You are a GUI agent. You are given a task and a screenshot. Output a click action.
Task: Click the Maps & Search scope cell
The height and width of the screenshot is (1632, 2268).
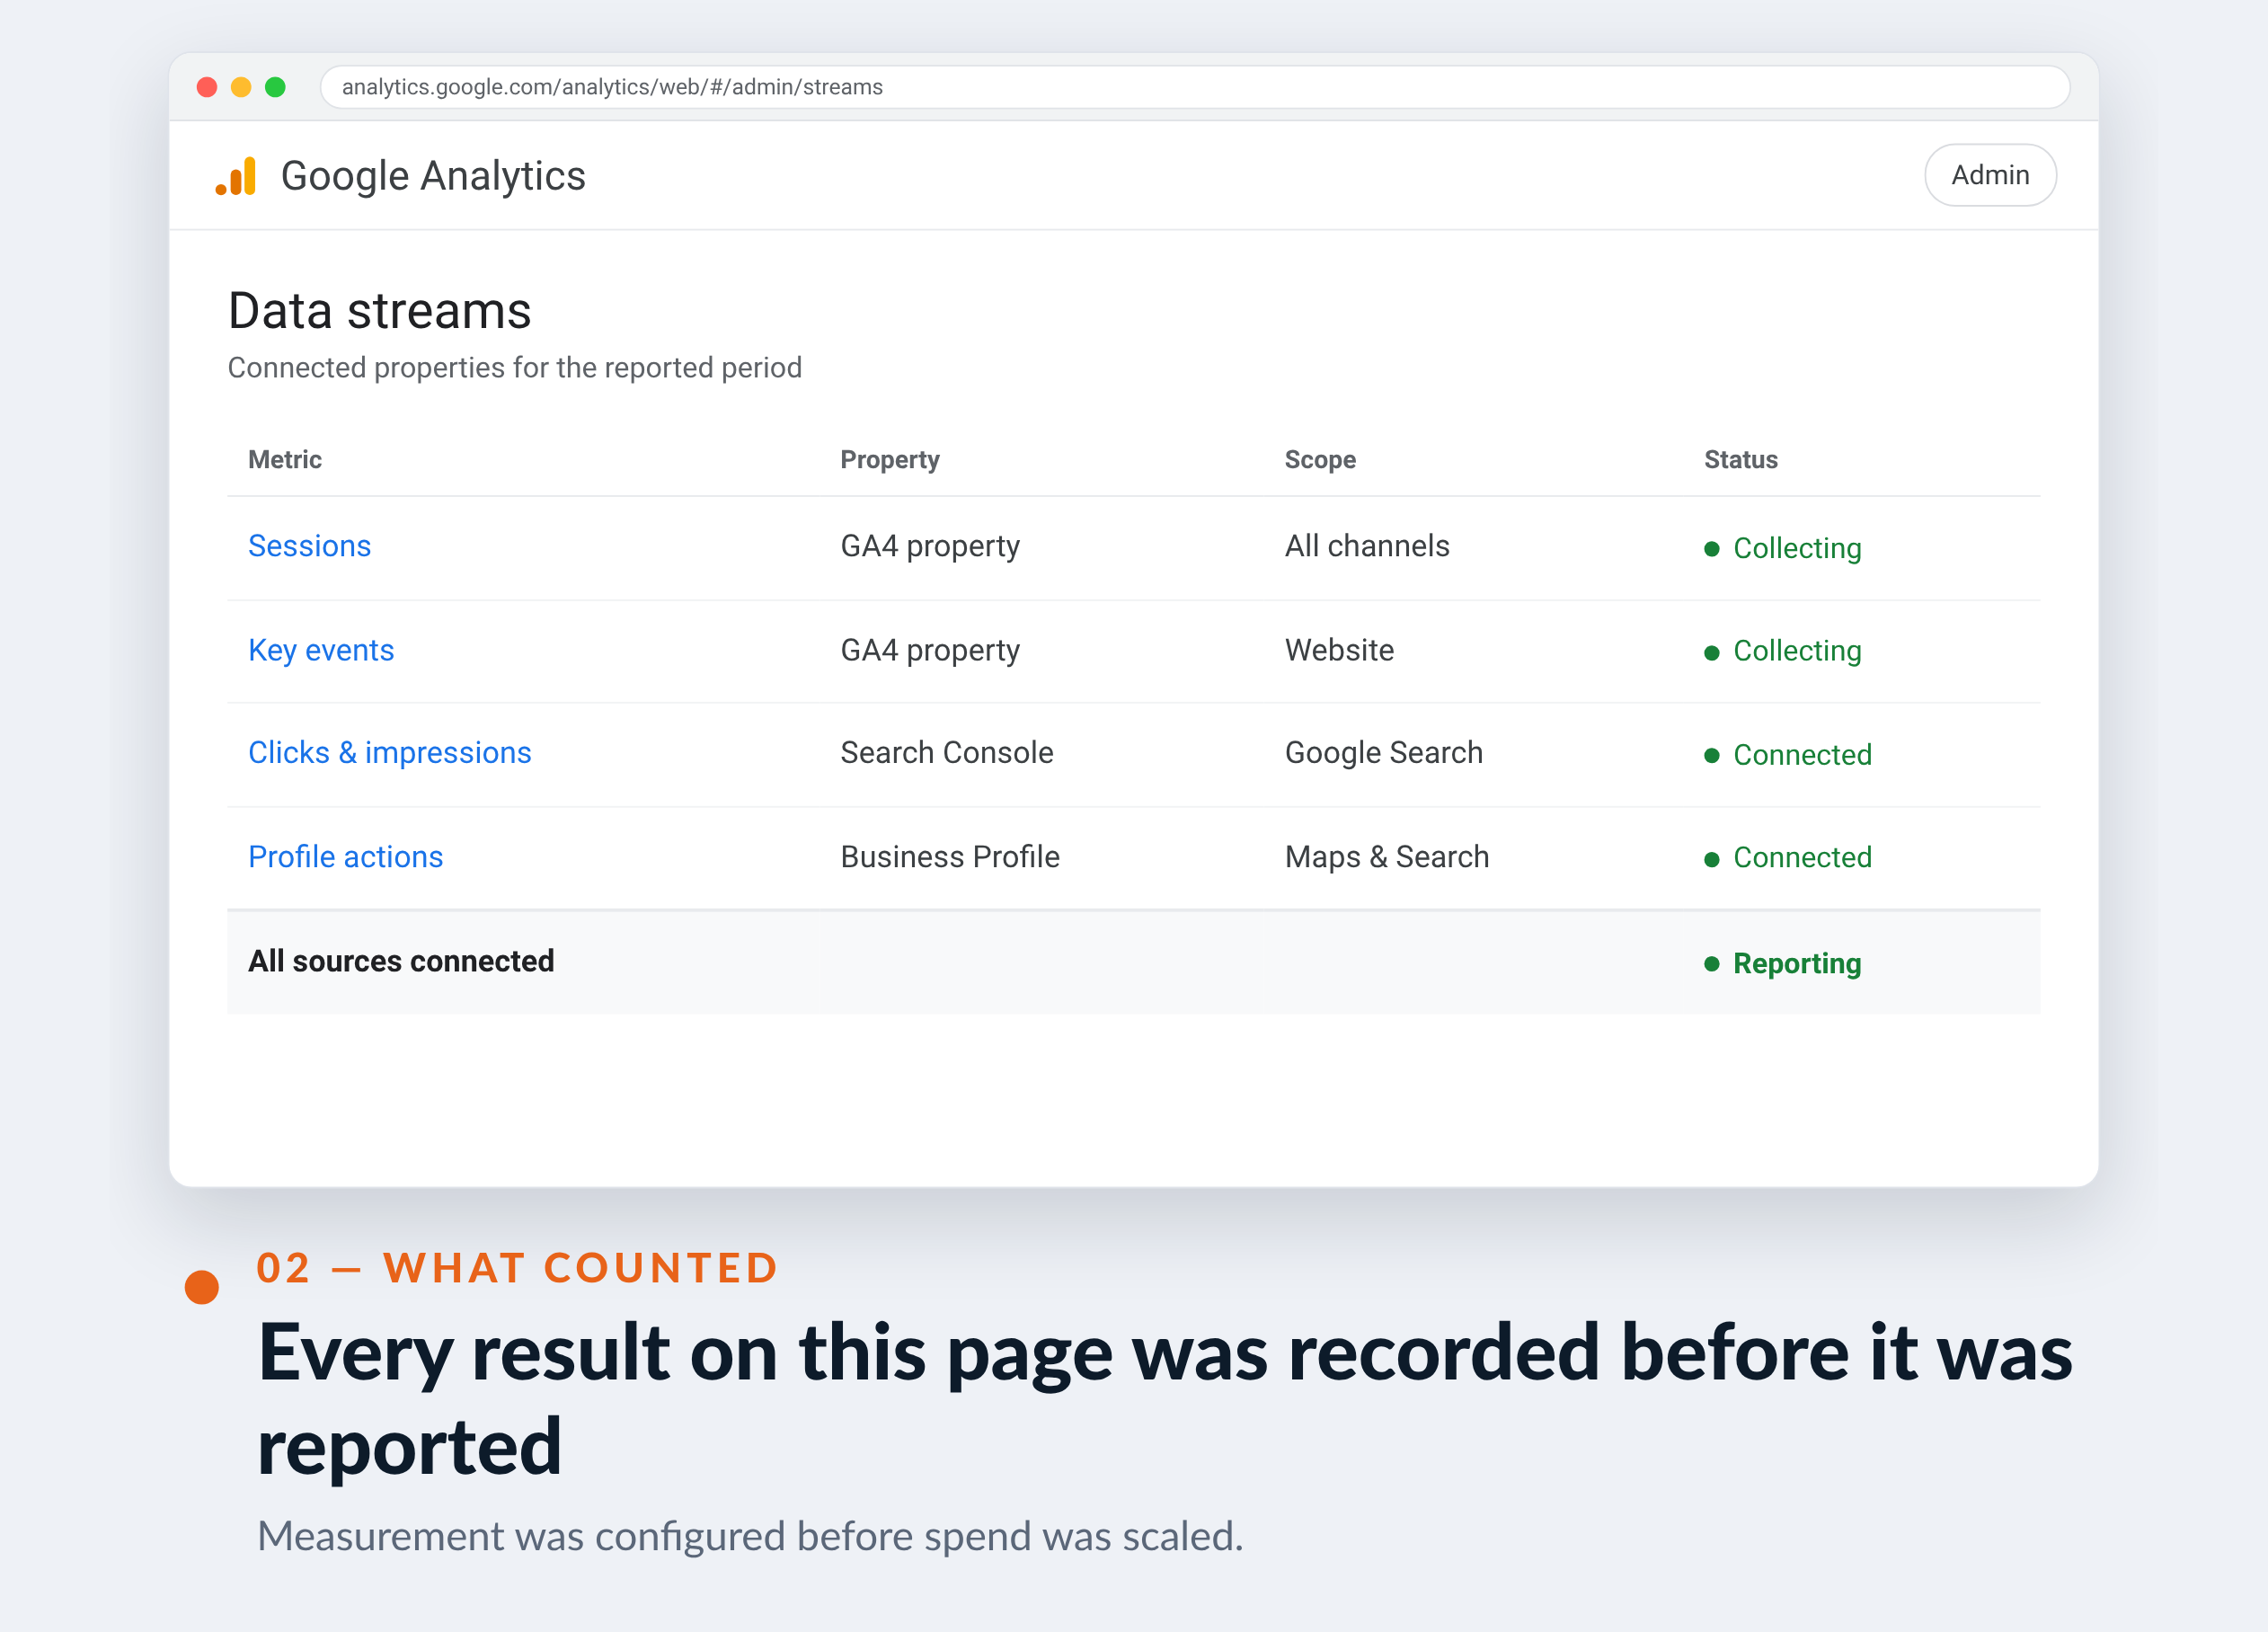[x=1387, y=857]
